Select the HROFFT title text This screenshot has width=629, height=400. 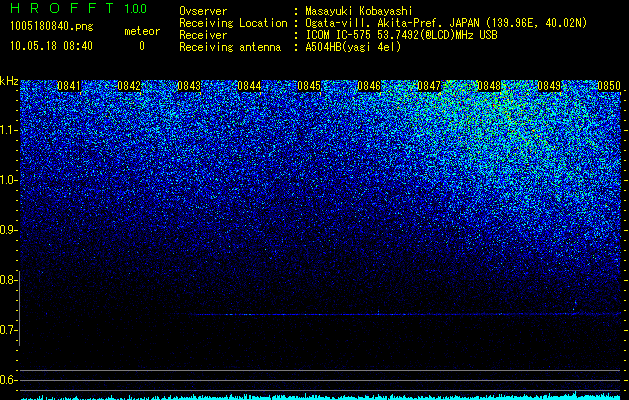[x=63, y=8]
